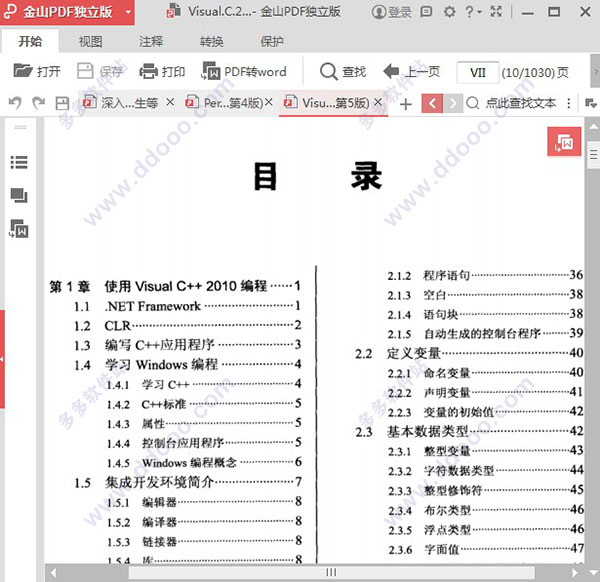The height and width of the screenshot is (582, 600).
Task: Click '1.3 编写 C++应用程序' entry
Action: coord(187,345)
